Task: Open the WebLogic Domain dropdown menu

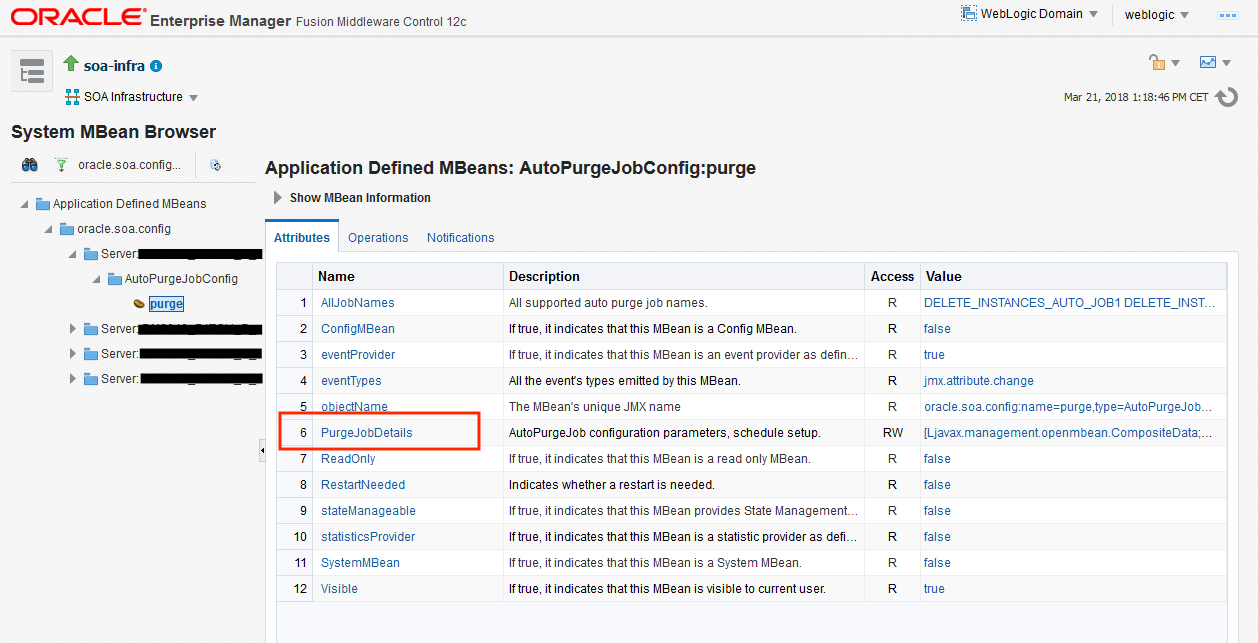Action: click(x=1029, y=14)
